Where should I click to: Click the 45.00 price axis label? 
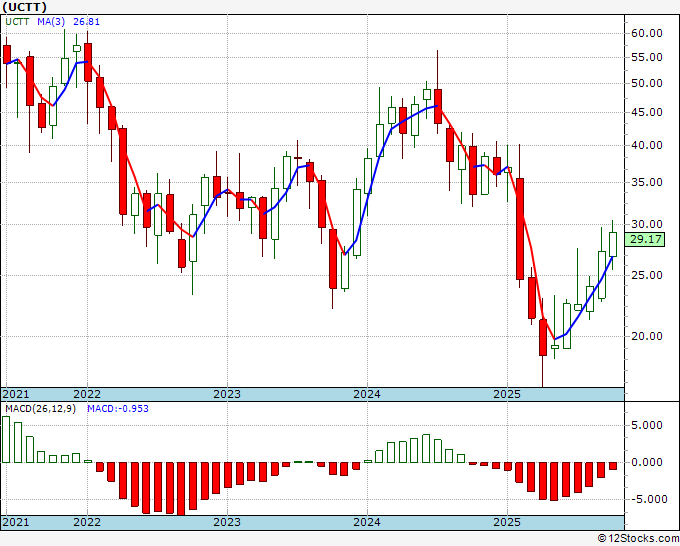(647, 113)
